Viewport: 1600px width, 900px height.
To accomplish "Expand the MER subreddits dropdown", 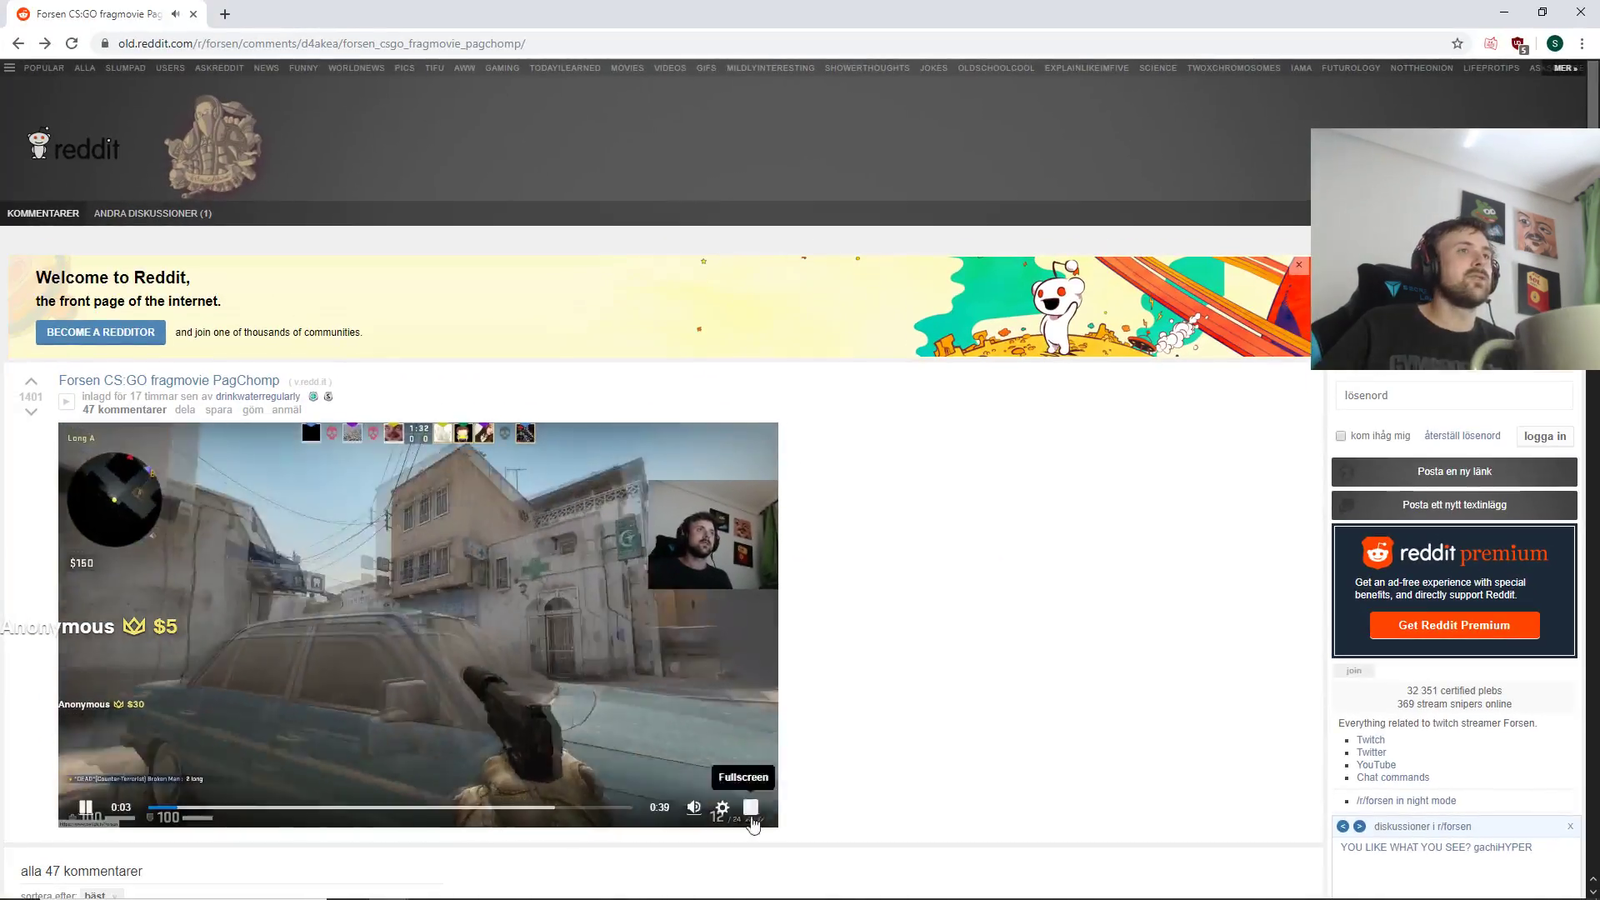I will pyautogui.click(x=1565, y=68).
